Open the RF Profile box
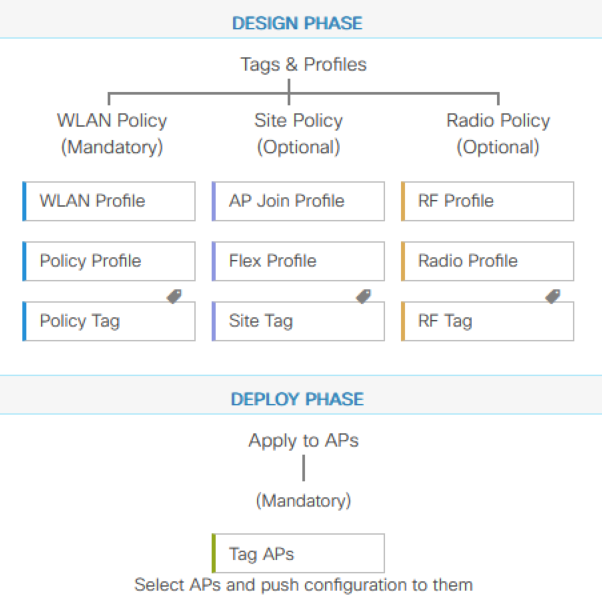 tap(488, 201)
